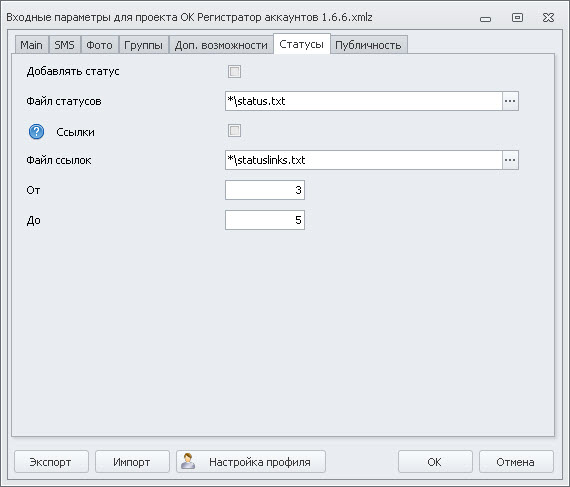Click the blue help icon beside Ссылки
The width and height of the screenshot is (570, 487).
click(36, 132)
